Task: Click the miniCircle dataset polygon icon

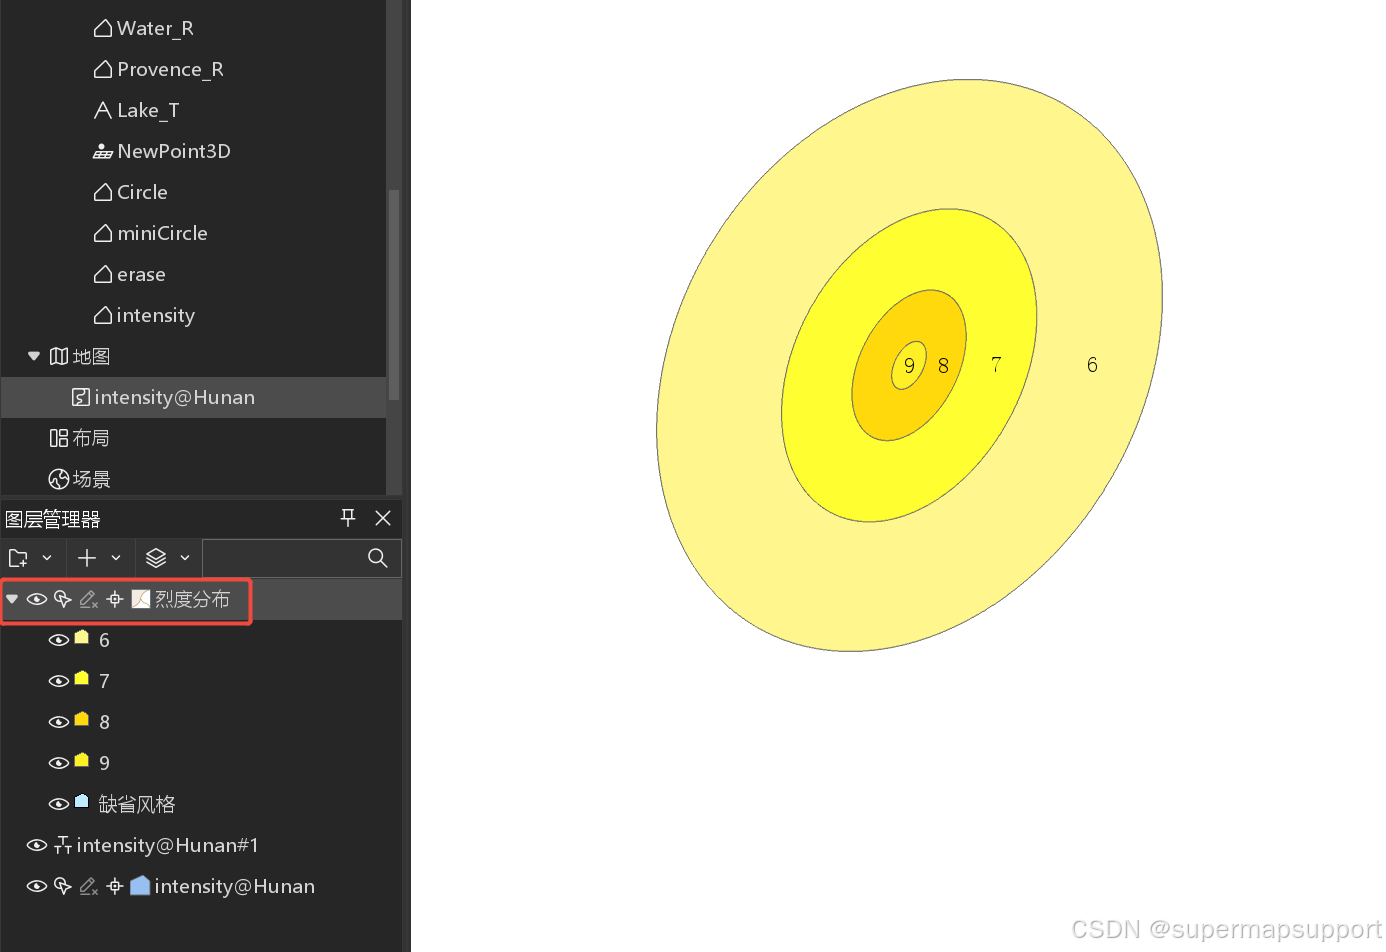Action: tap(103, 233)
